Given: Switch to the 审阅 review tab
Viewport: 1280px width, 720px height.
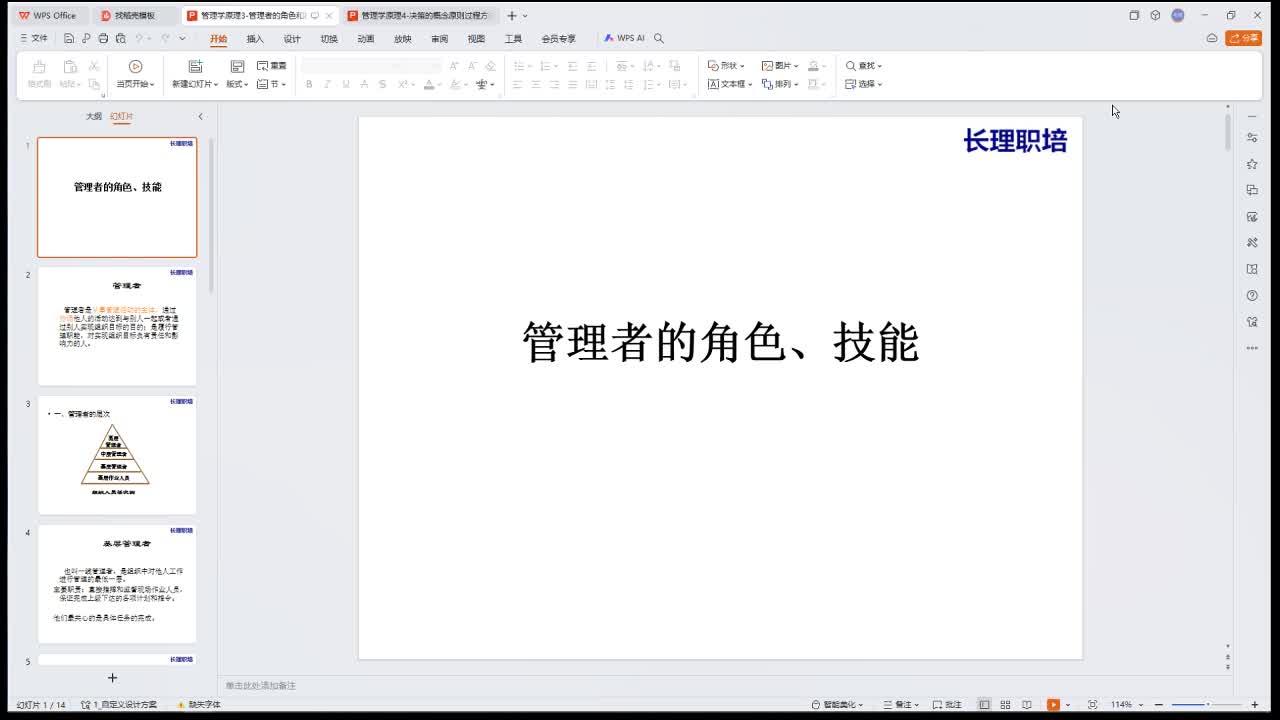Looking at the screenshot, I should [x=439, y=39].
